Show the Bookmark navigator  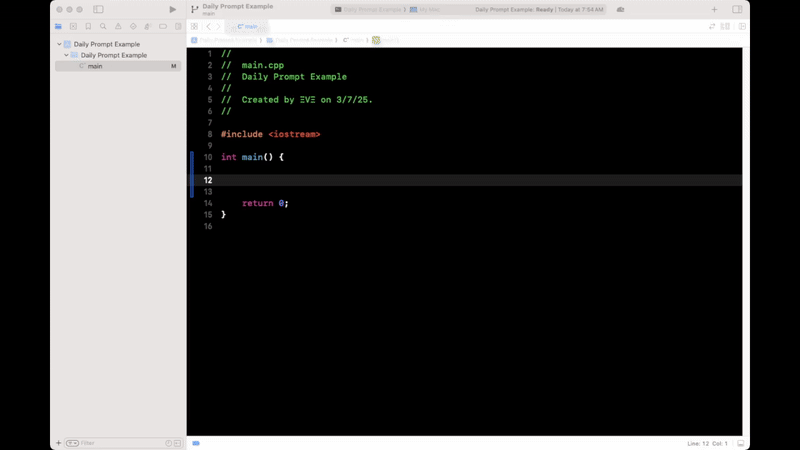pyautogui.click(x=88, y=27)
